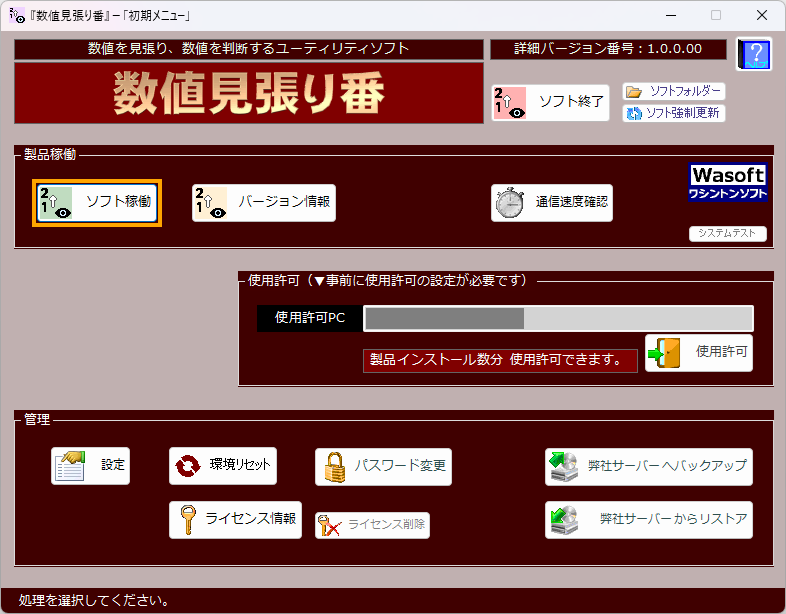Minimize the window
786x614 pixels.
[x=671, y=16]
